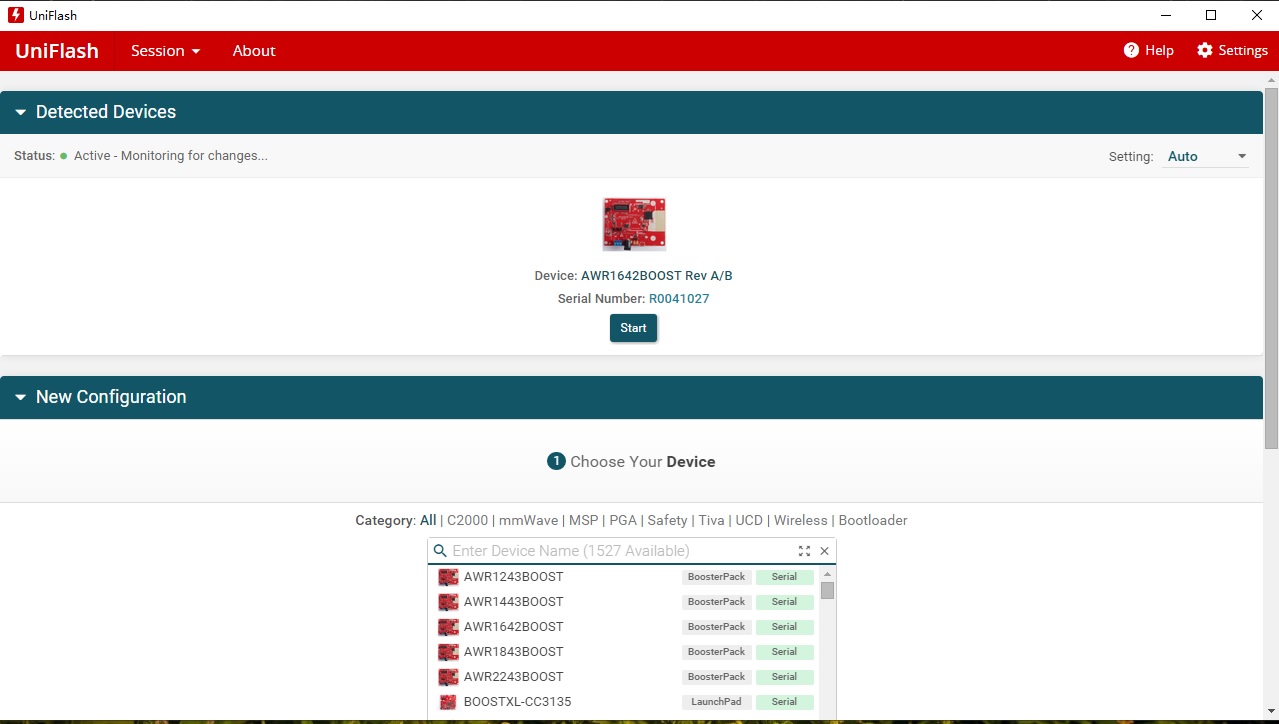Click device name AWR1642BOOST Rev A/B

pos(657,275)
